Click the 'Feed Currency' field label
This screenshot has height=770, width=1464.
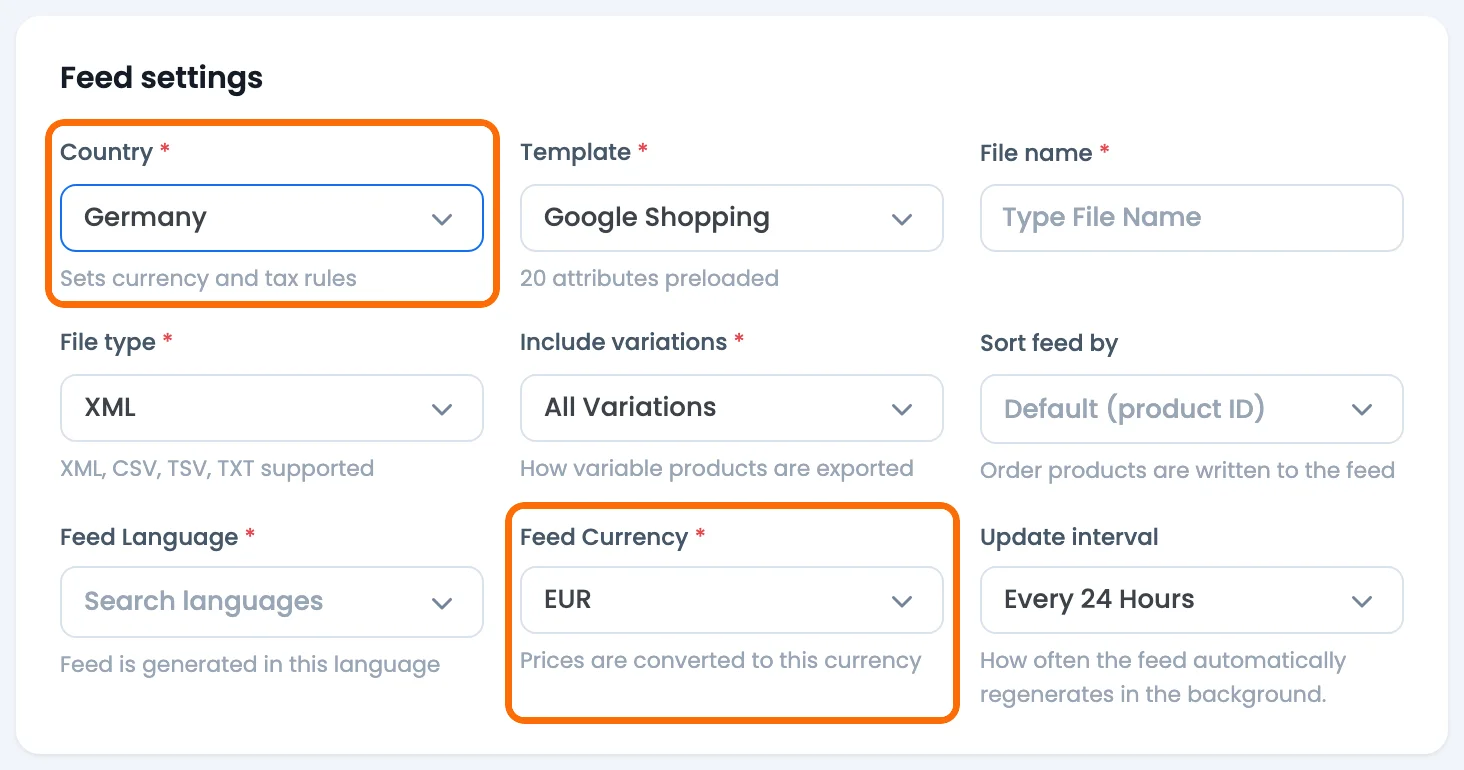point(604,537)
